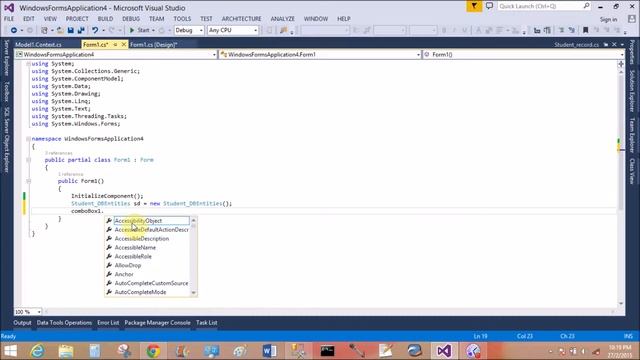The width and height of the screenshot is (640, 360).
Task: Switch to the Form1.cs [Design] tab
Action: click(153, 44)
